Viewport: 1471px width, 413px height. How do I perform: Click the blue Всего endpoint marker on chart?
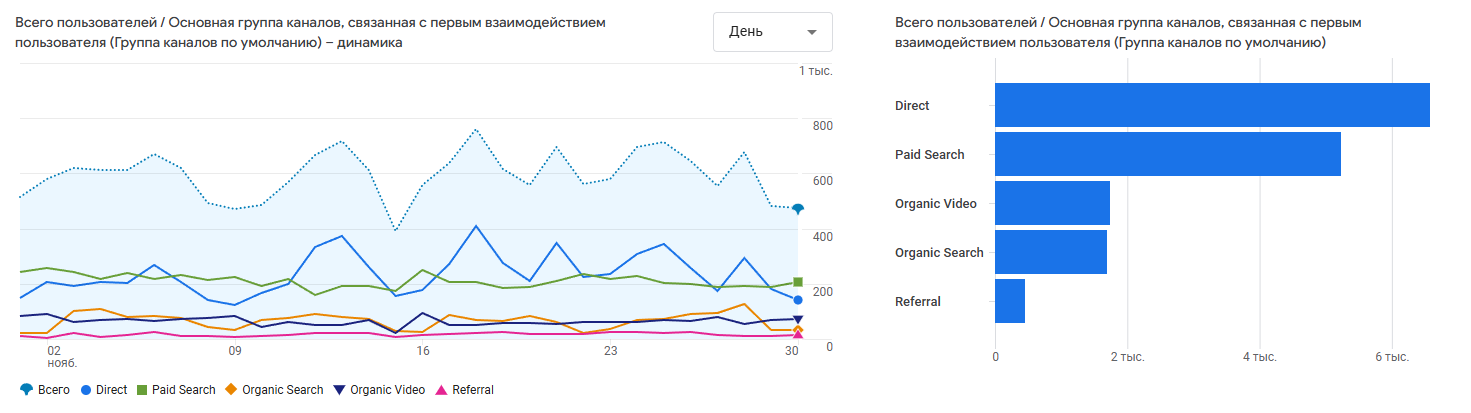[798, 209]
